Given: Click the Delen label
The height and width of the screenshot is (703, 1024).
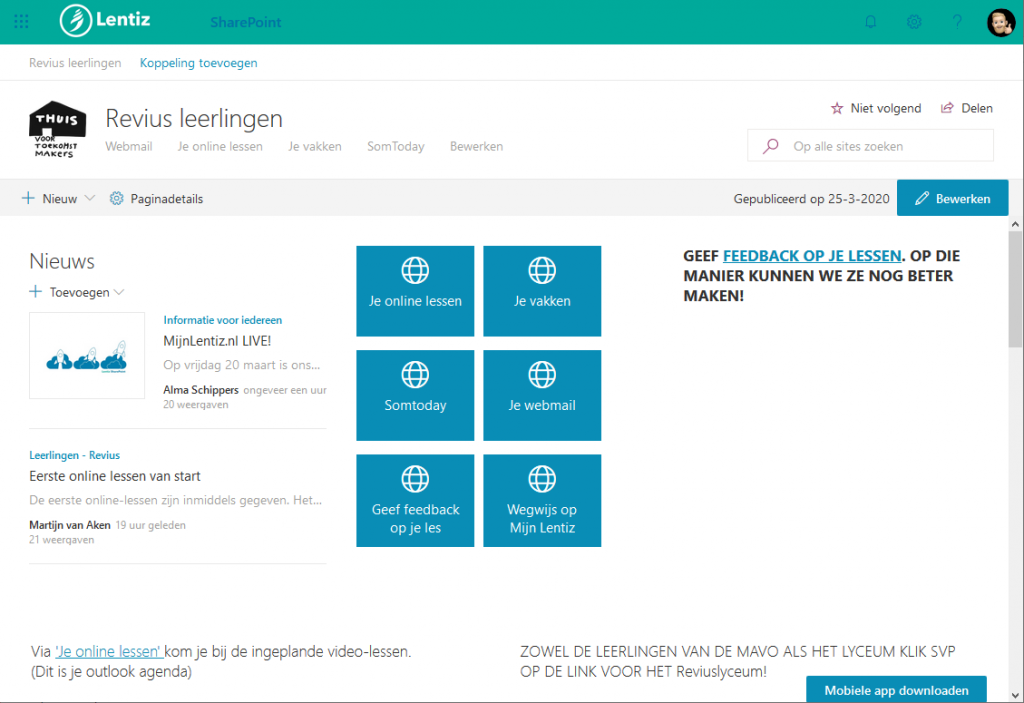Looking at the screenshot, I should tap(977, 108).
